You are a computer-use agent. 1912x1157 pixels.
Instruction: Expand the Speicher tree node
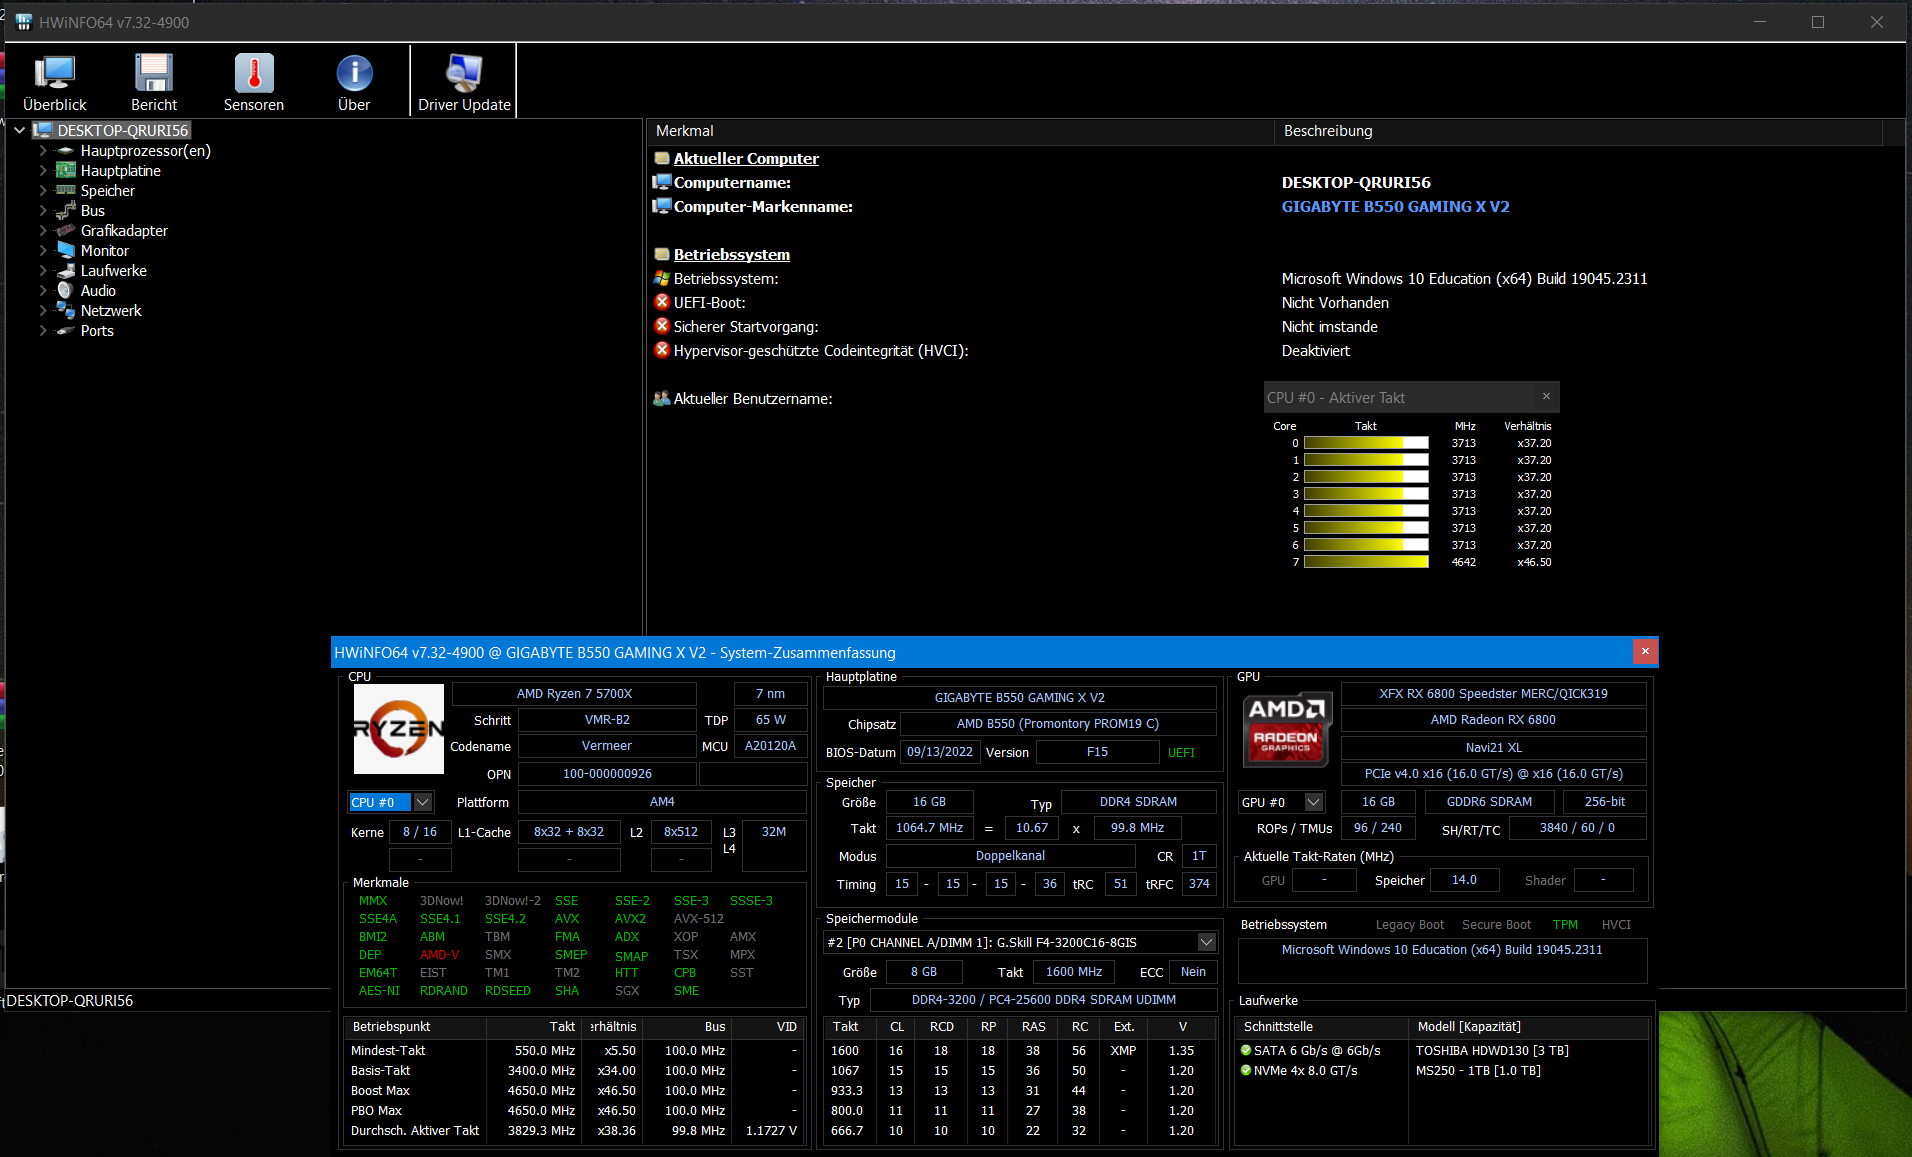43,190
